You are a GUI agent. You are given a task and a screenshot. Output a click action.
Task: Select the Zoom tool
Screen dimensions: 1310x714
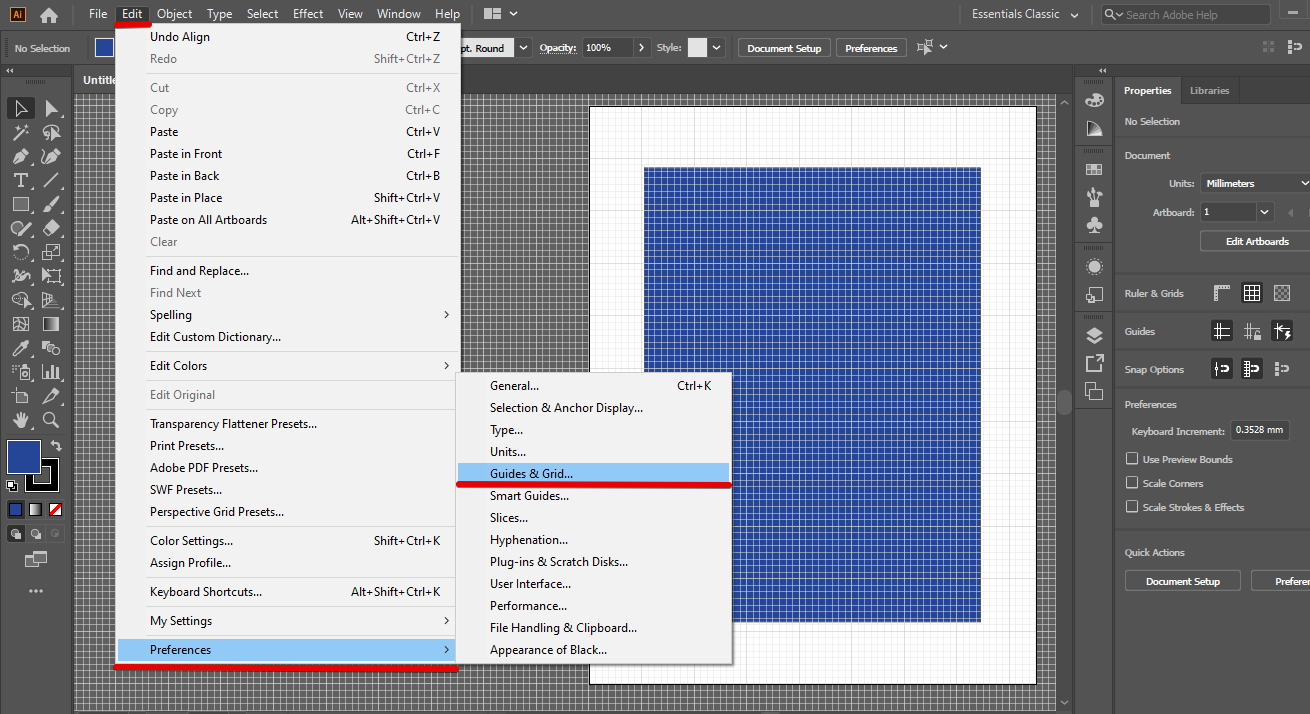coord(51,420)
